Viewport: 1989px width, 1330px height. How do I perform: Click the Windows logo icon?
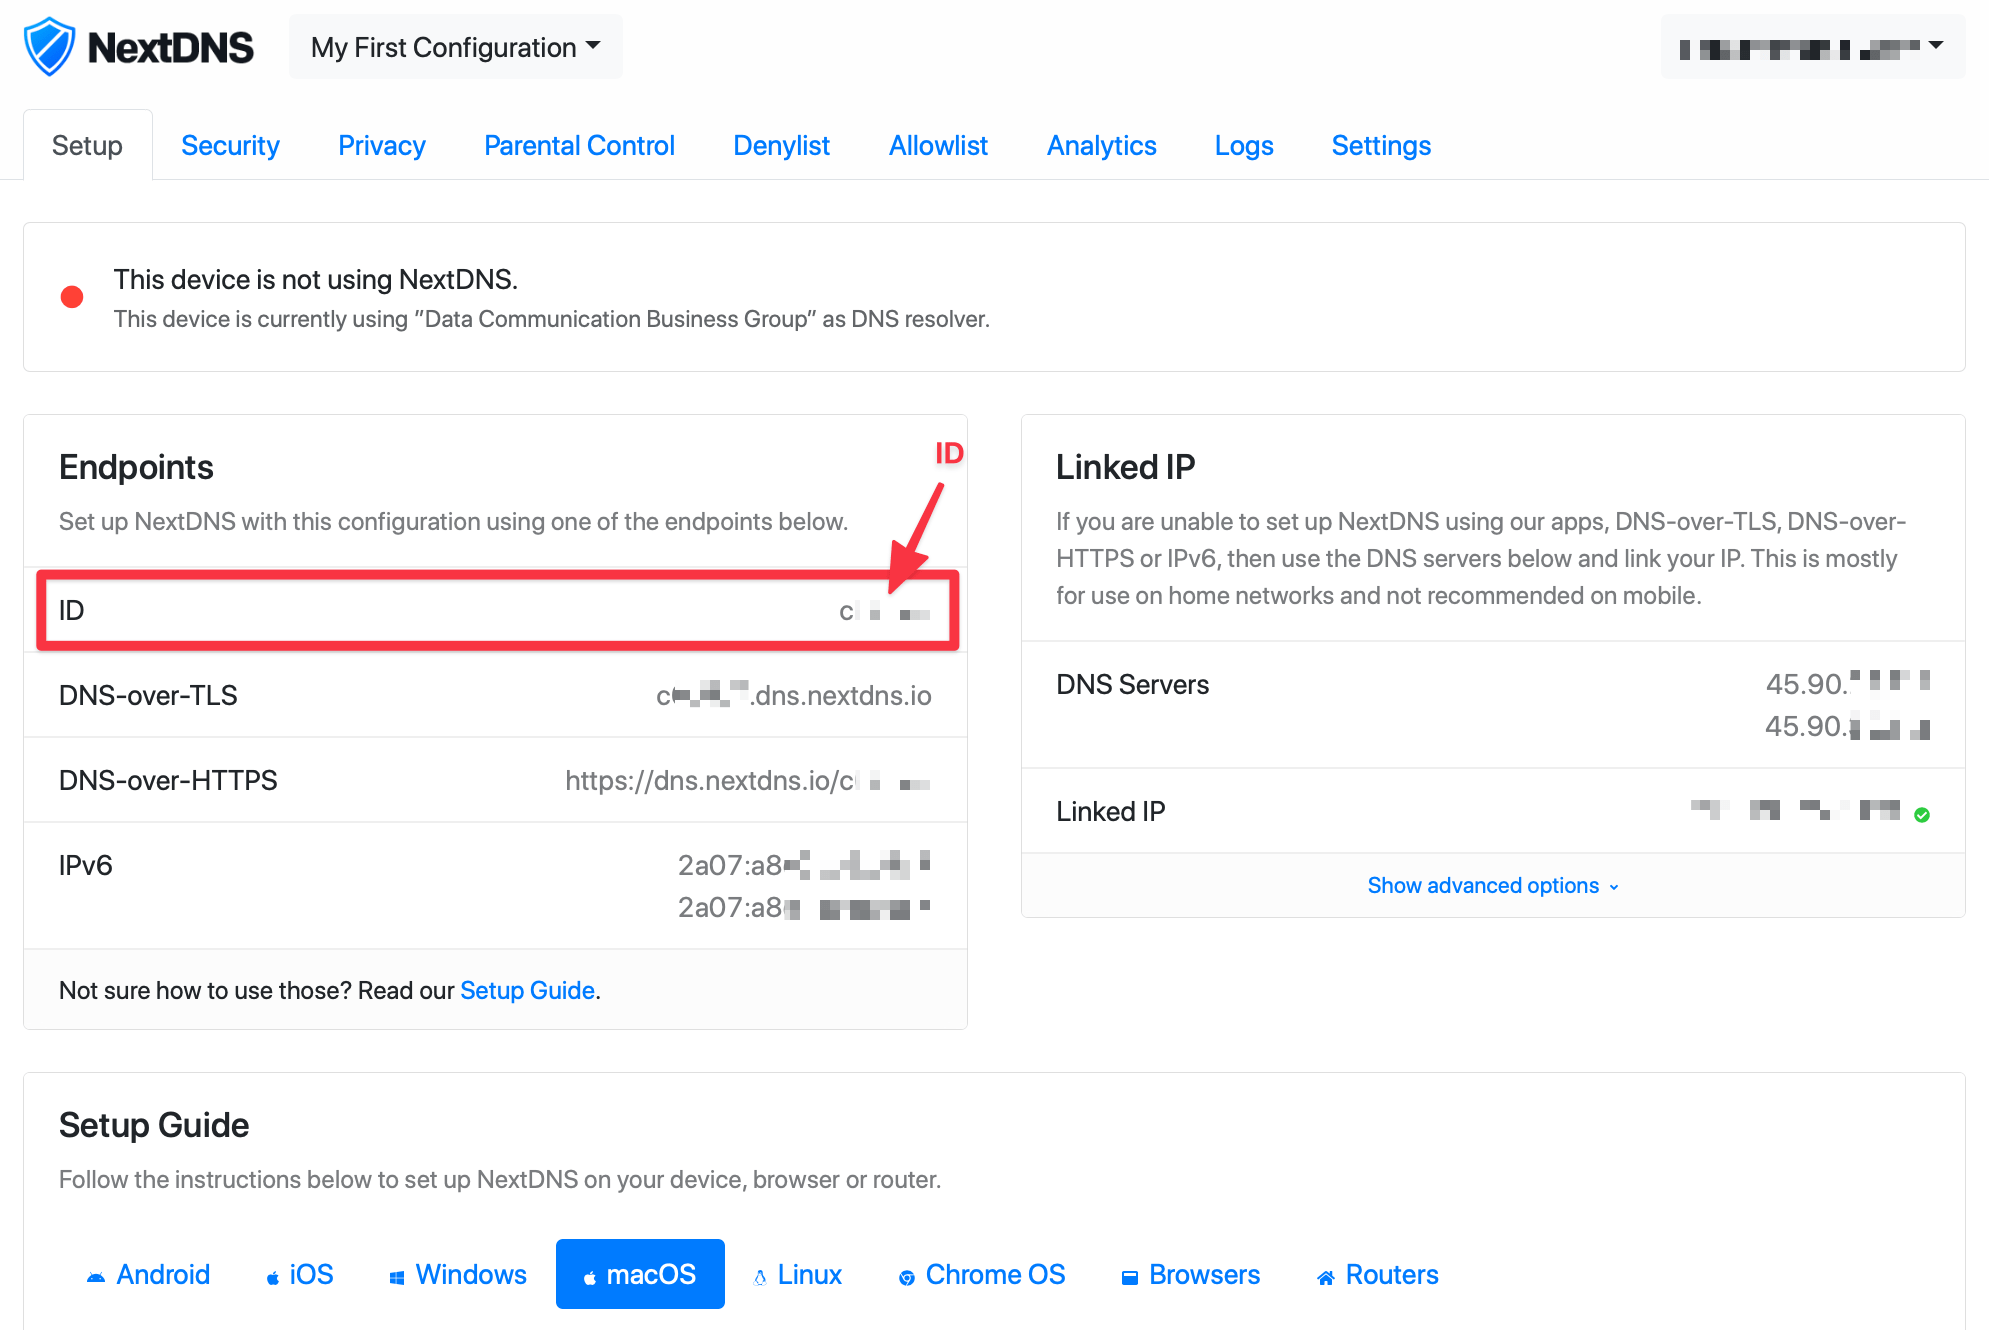pyautogui.click(x=397, y=1277)
